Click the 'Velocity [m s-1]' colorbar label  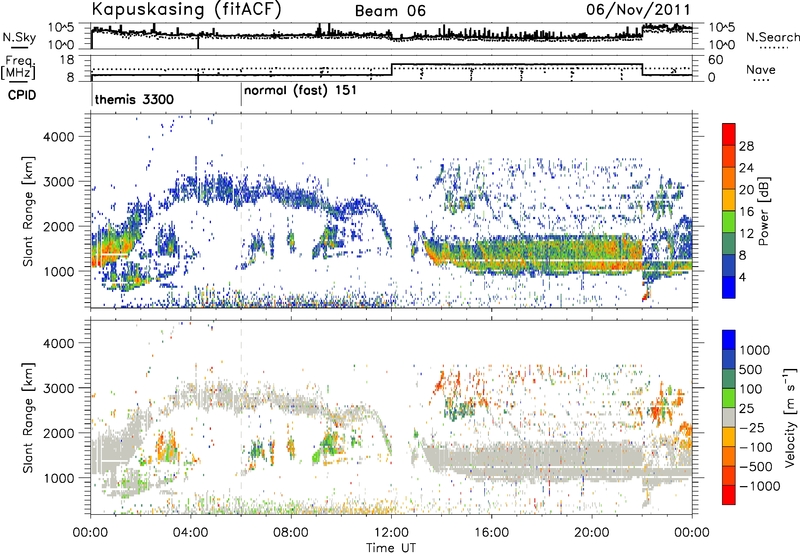(790, 417)
